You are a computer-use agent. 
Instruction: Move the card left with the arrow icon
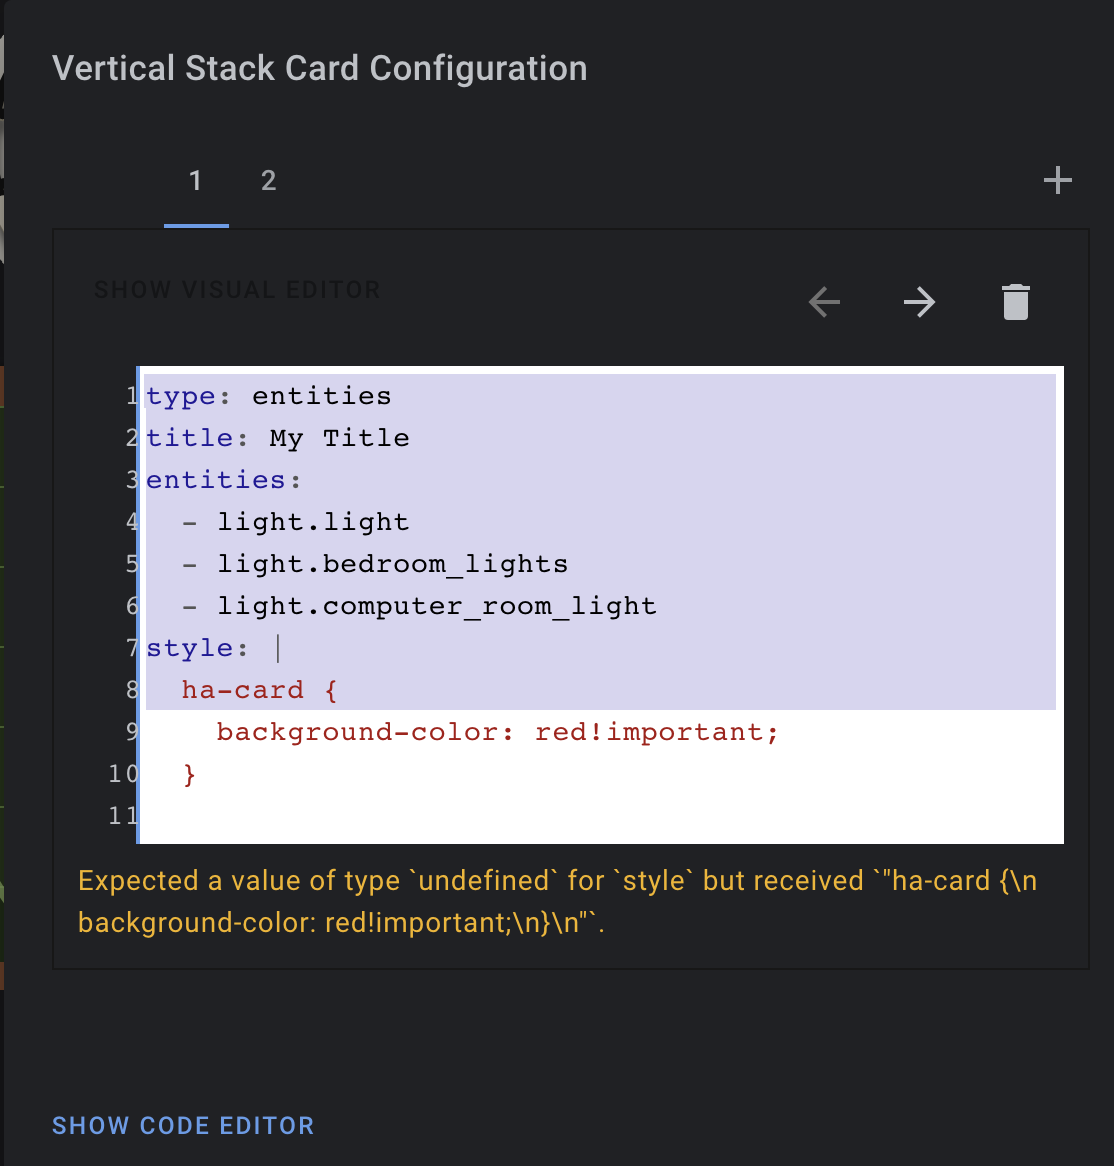click(x=823, y=301)
